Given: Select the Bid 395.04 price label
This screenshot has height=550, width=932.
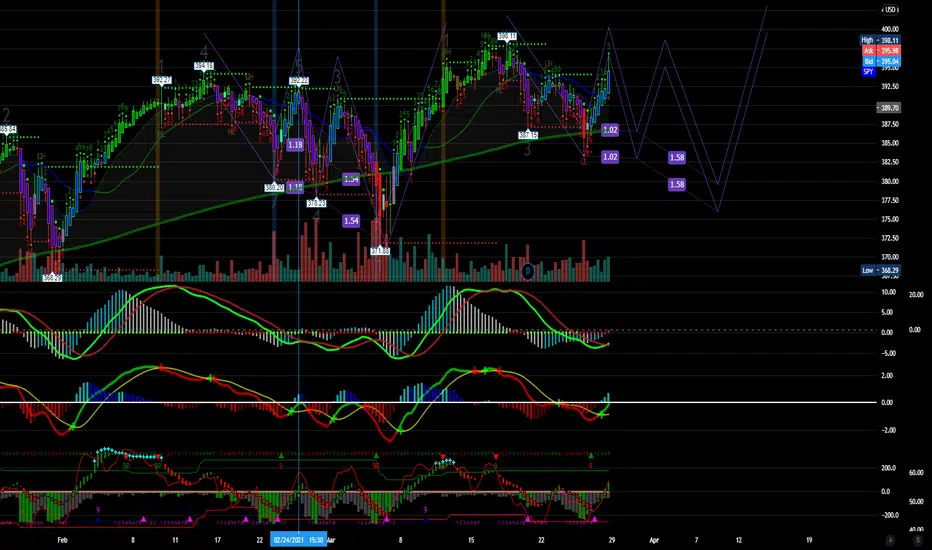Looking at the screenshot, I should (880, 61).
